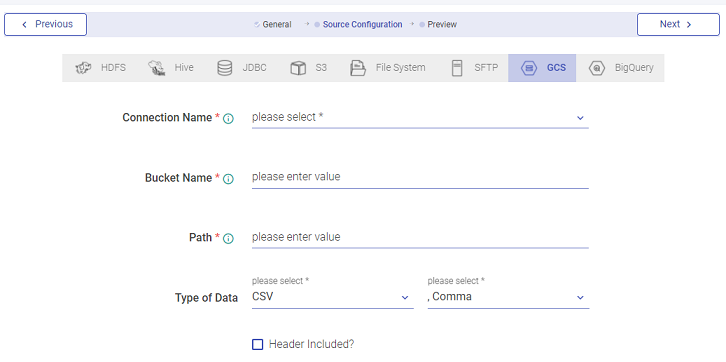
Task: Go back with the Previous button
Action: click(45, 25)
